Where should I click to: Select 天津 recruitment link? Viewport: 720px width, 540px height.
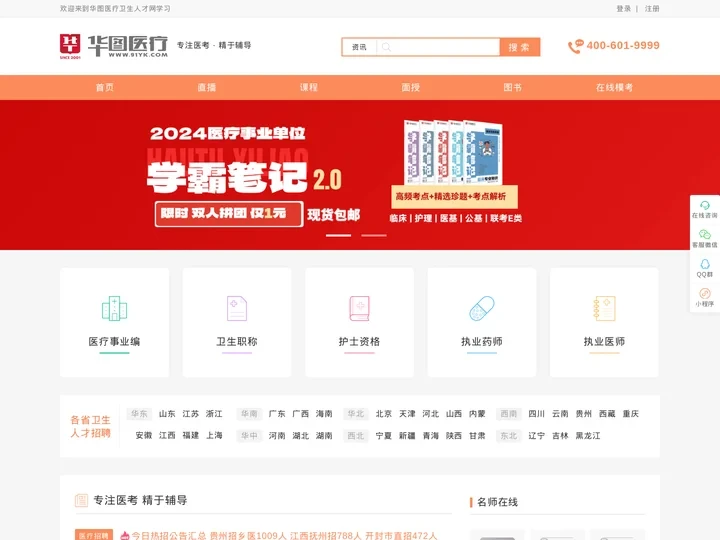(x=407, y=414)
